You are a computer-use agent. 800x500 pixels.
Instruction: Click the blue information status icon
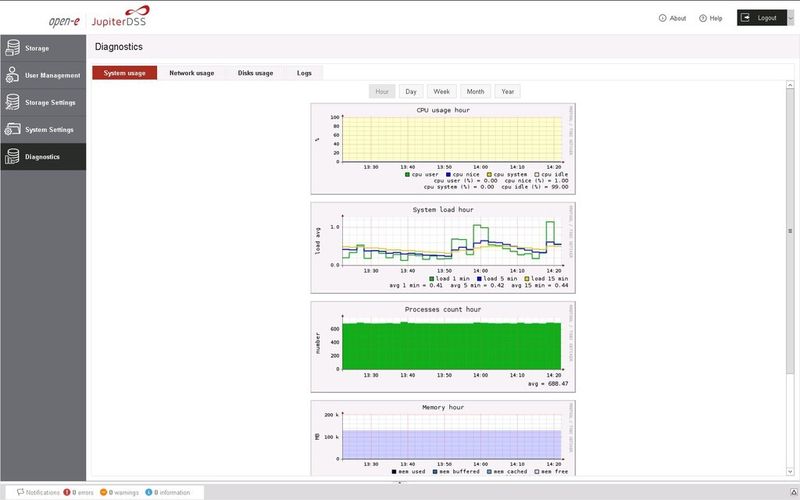(149, 492)
